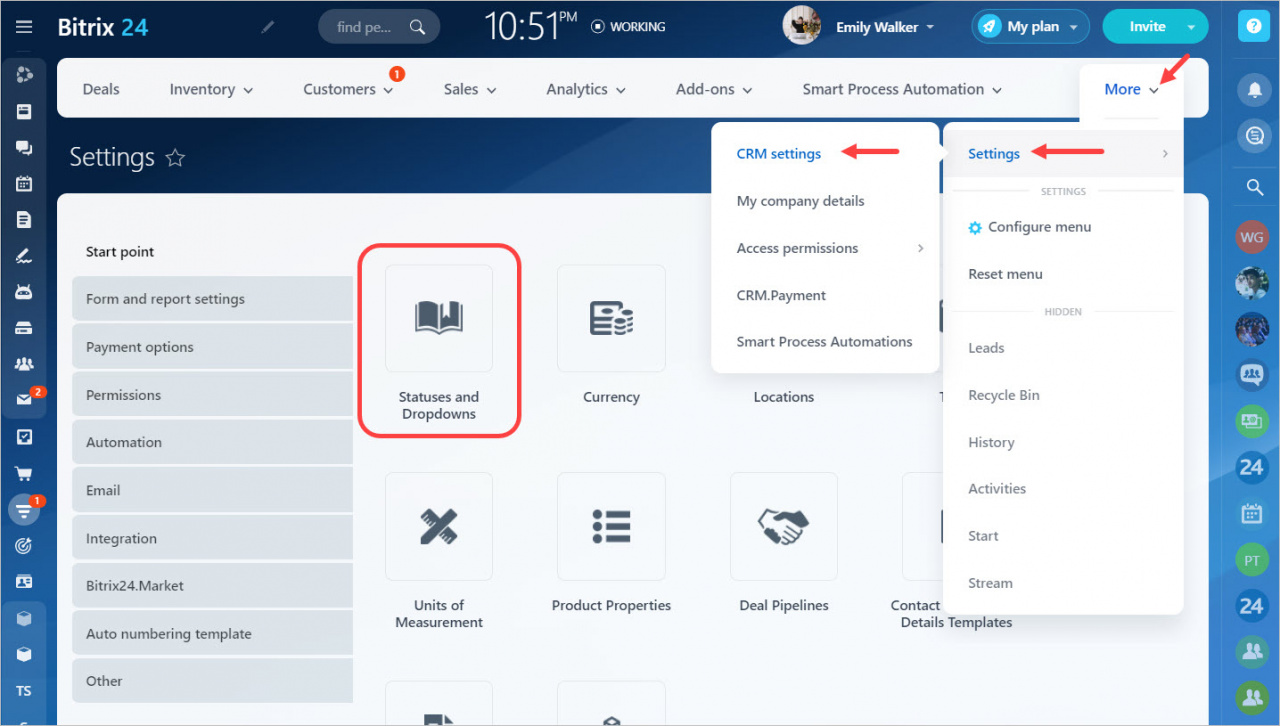Image resolution: width=1280 pixels, height=726 pixels.
Task: Open the Invite button dropdown arrow
Action: [x=1191, y=27]
